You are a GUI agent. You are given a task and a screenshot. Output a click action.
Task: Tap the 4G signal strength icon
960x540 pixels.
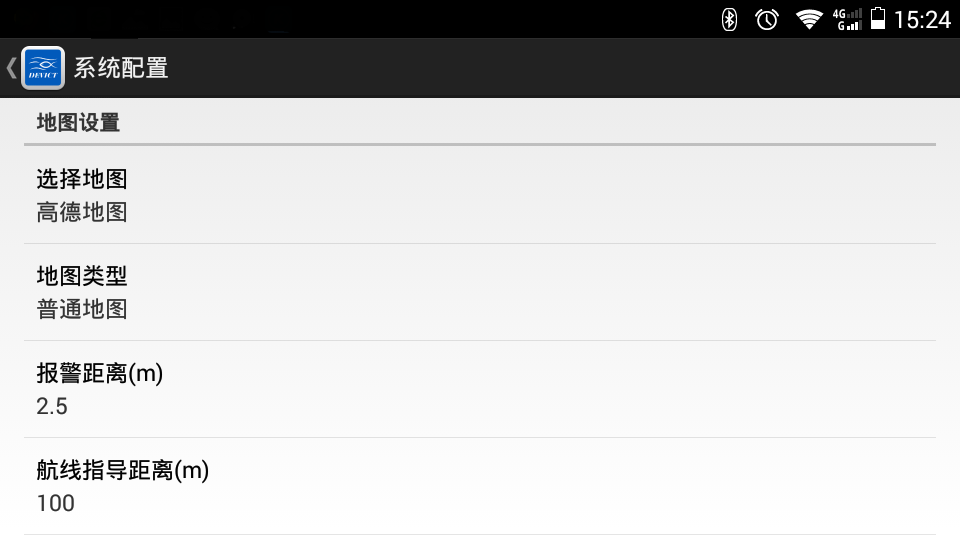[x=847, y=20]
